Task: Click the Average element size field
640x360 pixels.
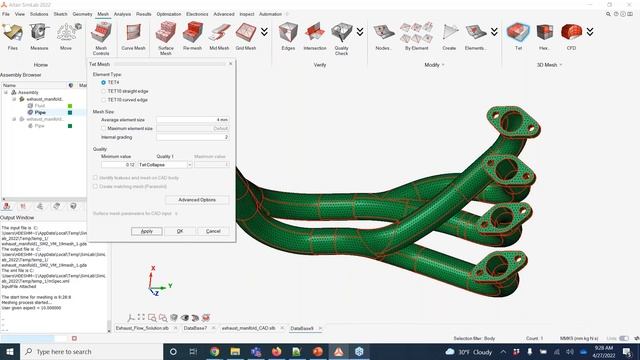Action: coord(193,120)
